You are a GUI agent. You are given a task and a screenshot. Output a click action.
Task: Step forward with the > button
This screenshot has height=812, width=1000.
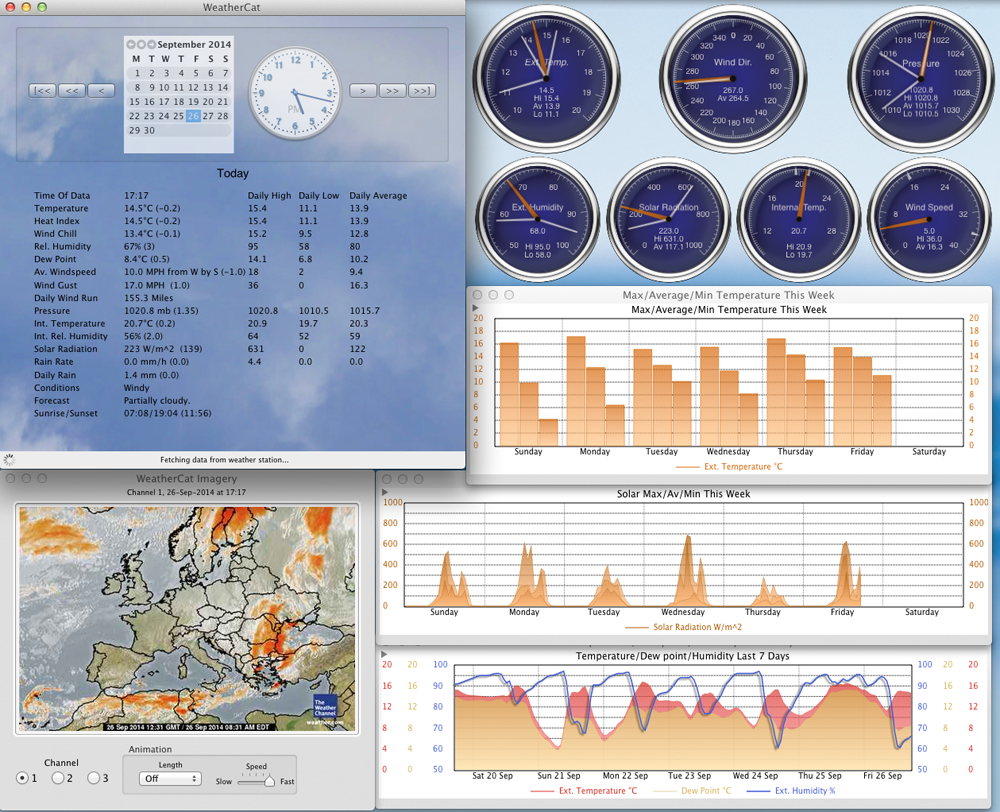363,90
